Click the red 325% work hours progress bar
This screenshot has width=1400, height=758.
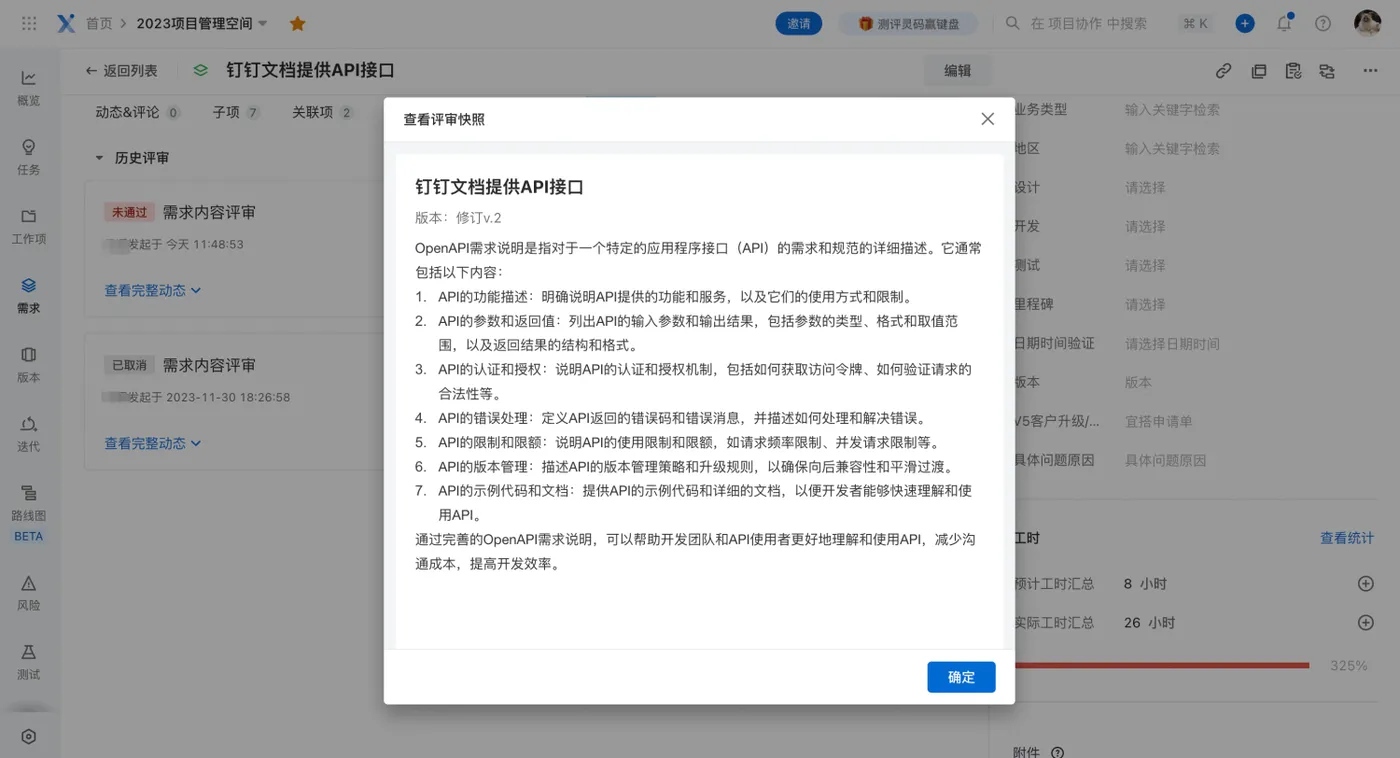pyautogui.click(x=1162, y=665)
